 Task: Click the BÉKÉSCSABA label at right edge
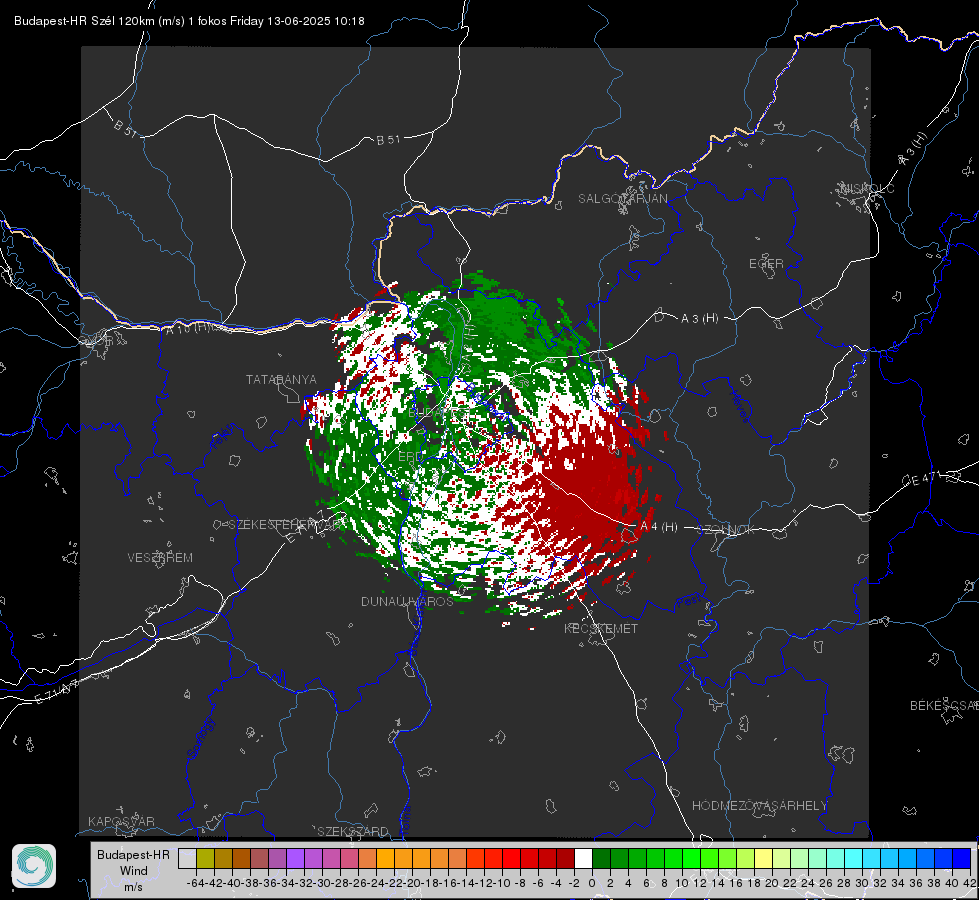coord(943,706)
